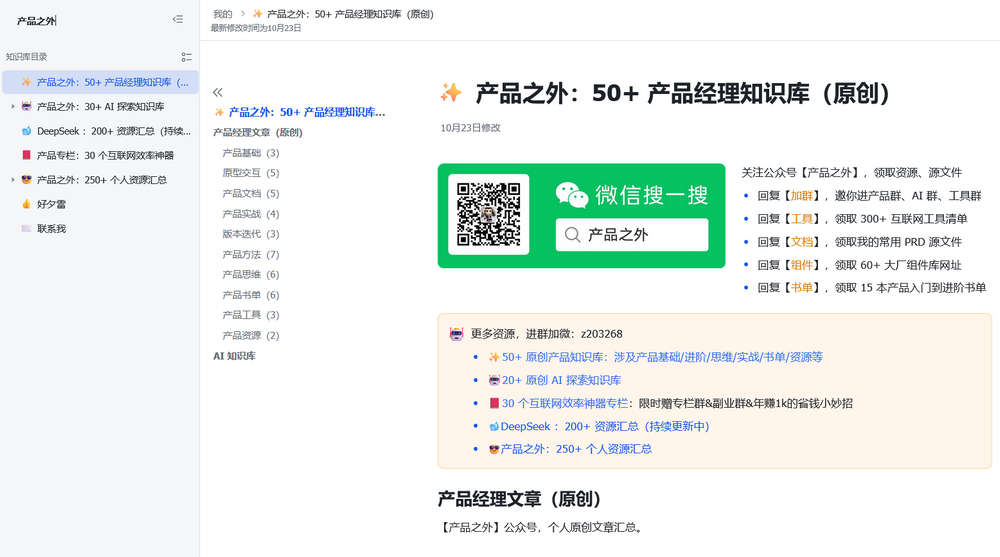Collapse outline with double chevron icon
Viewport: 1000px width, 557px height.
click(217, 92)
